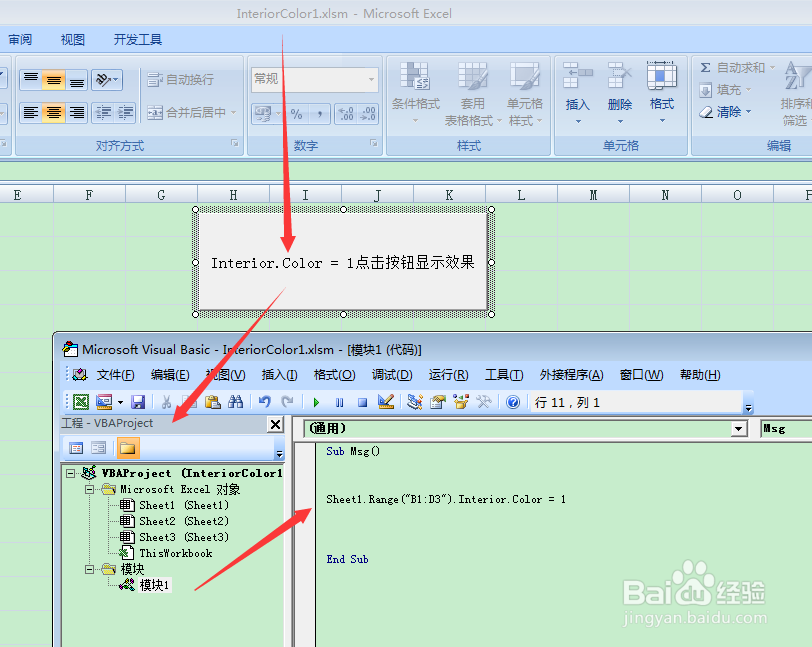
Task: Click the decrease decimal icon
Action: tap(368, 113)
